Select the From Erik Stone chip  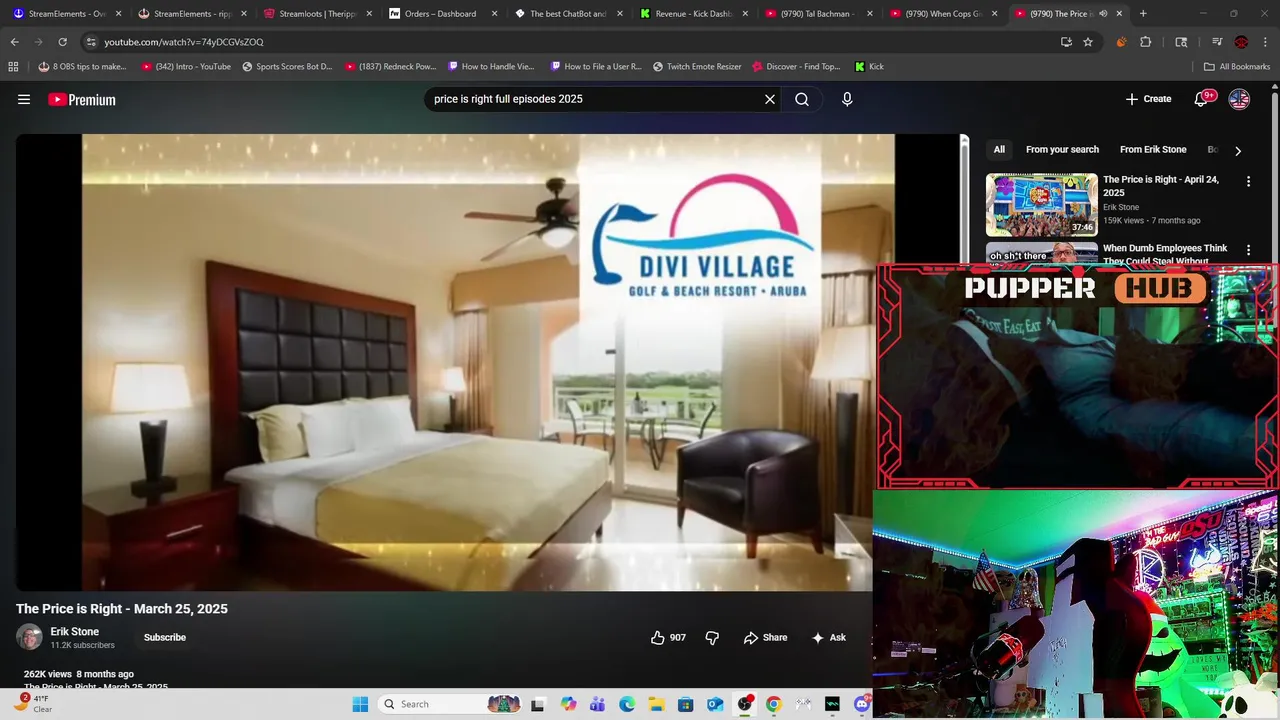click(1153, 149)
